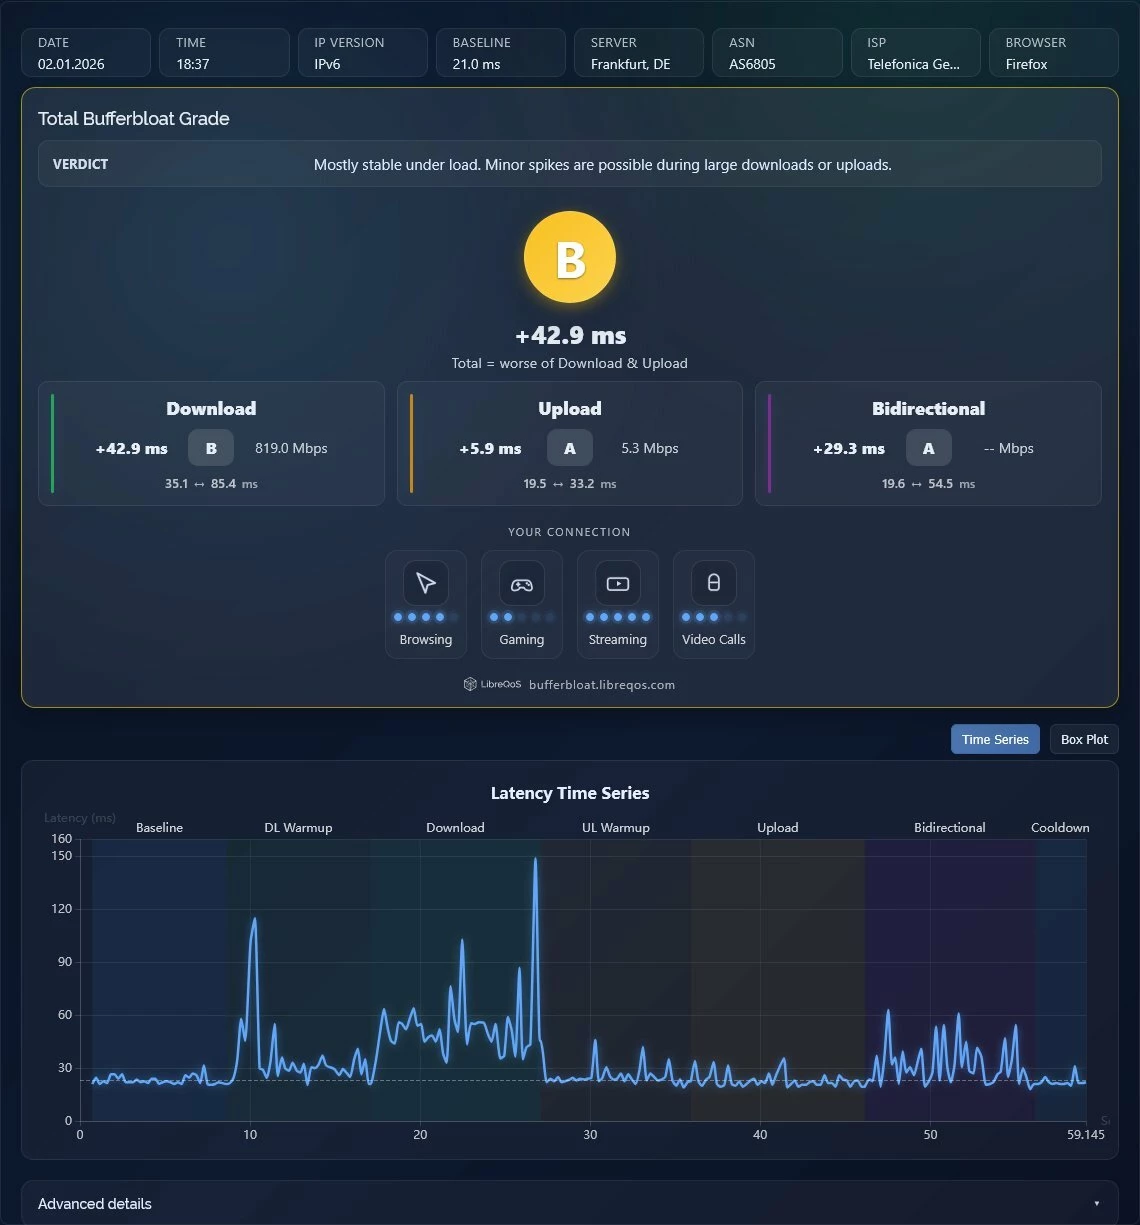Click the +29.3 ms bidirectional latency
Screen dimensions: 1140x1225
(x=849, y=449)
